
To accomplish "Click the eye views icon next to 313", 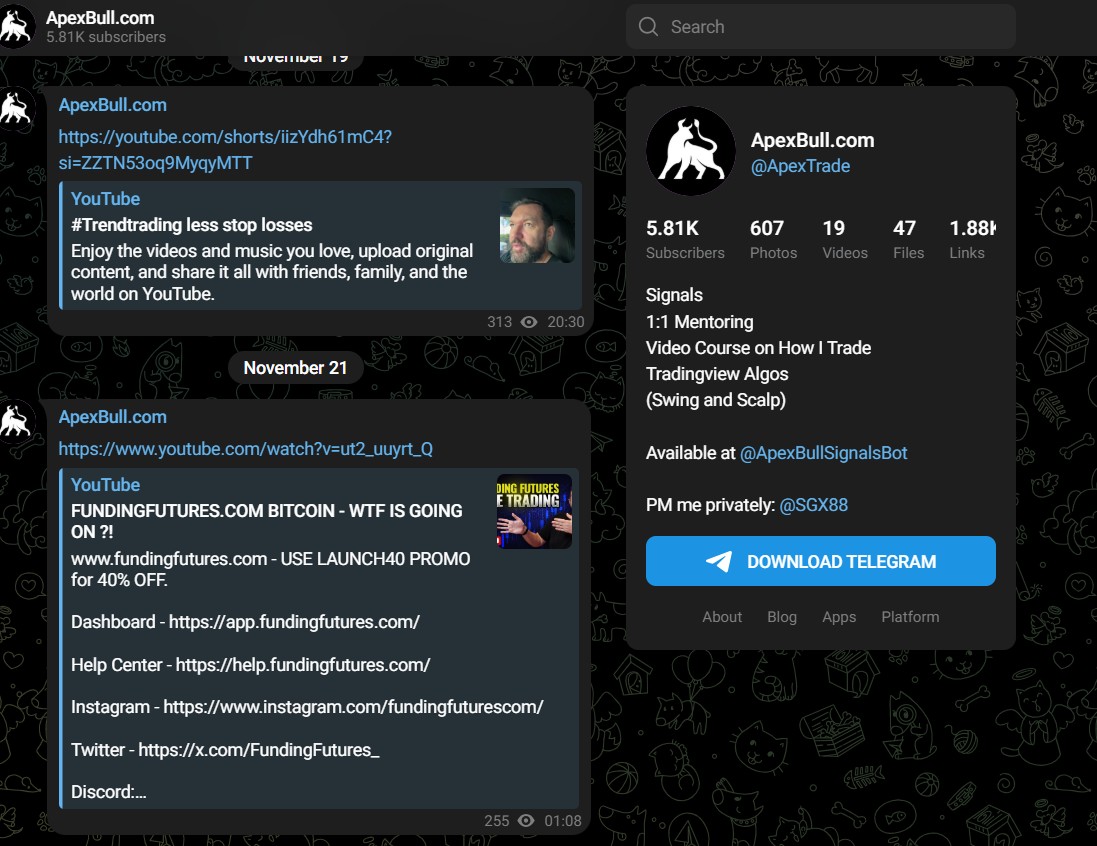I will [529, 322].
